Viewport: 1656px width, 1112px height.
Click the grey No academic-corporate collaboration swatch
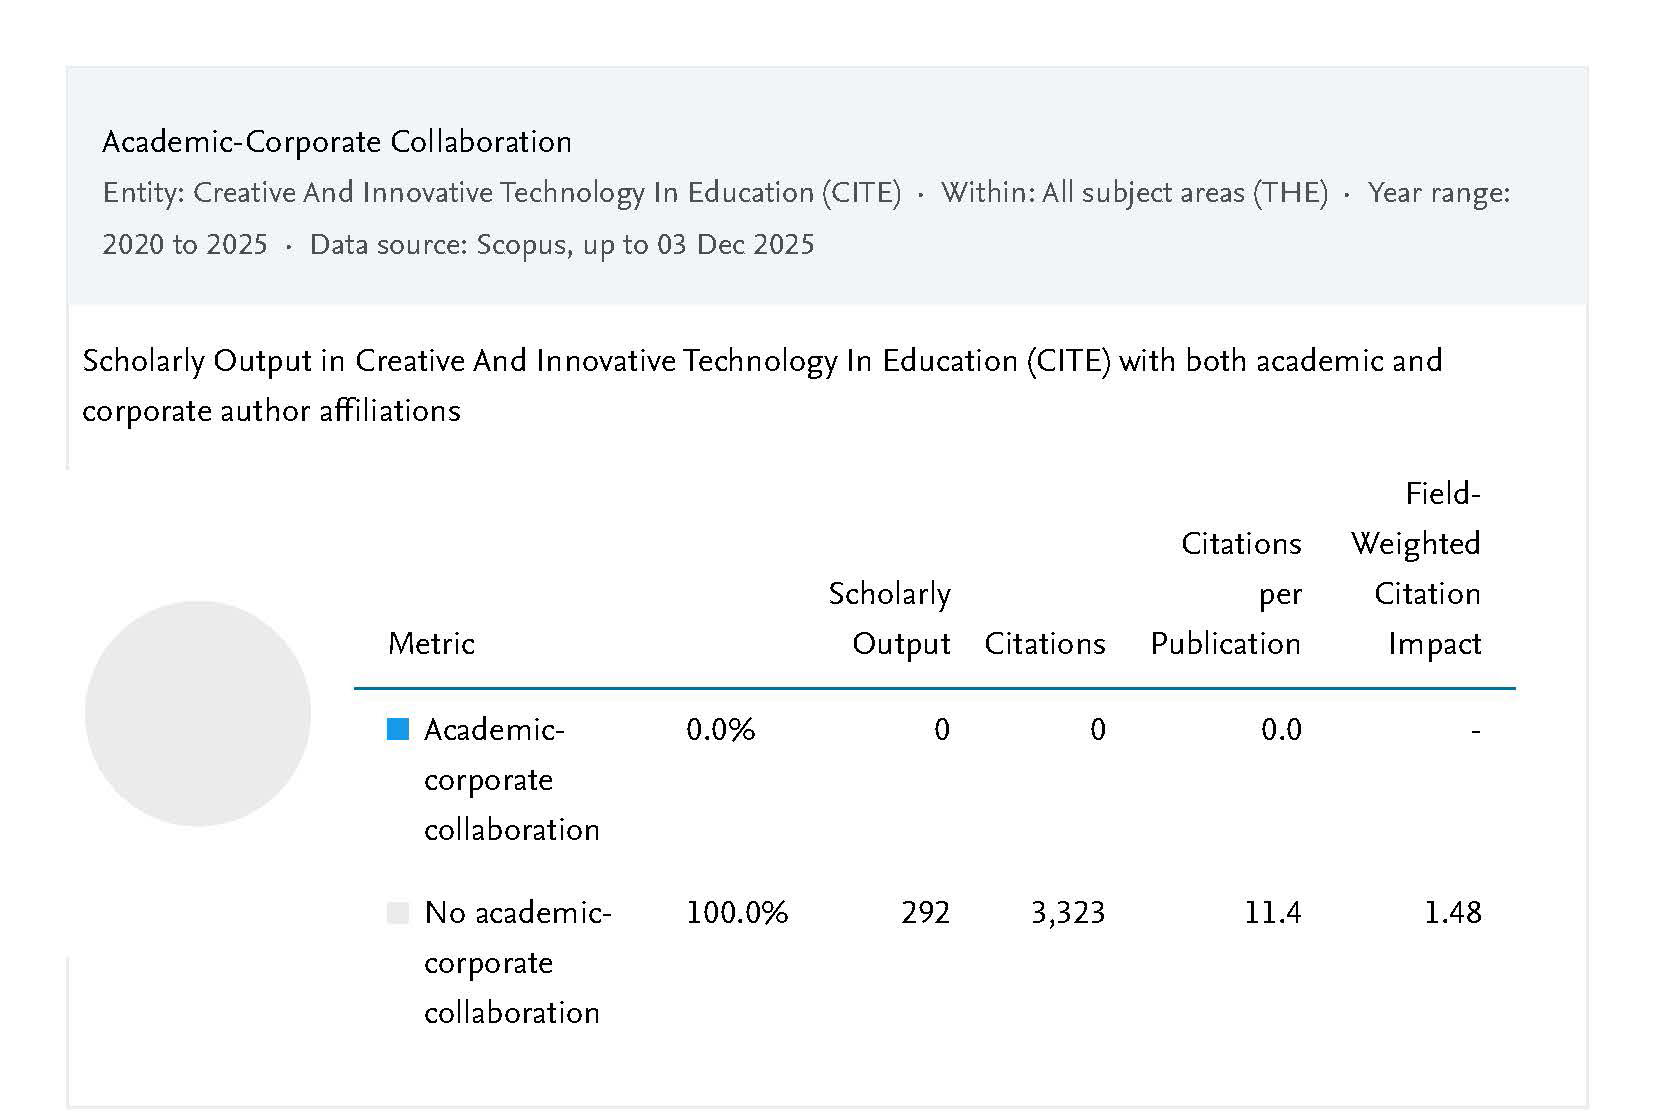tap(398, 913)
